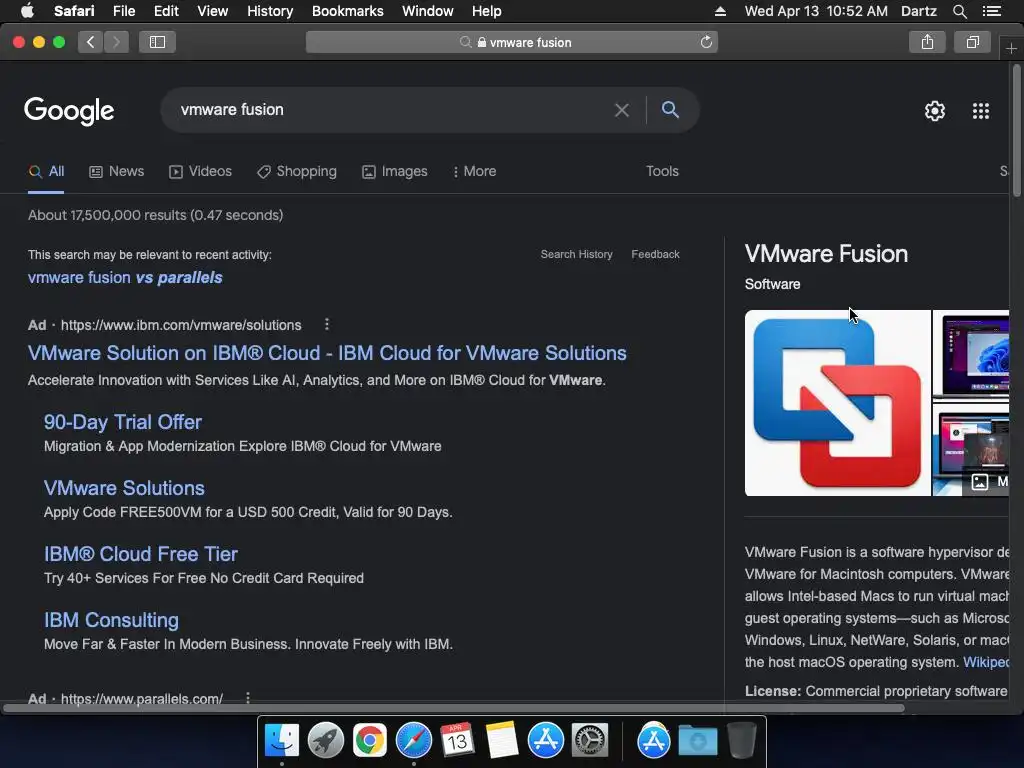
Task: Click the Wikipedia link in the knowledge panel
Action: tap(986, 662)
